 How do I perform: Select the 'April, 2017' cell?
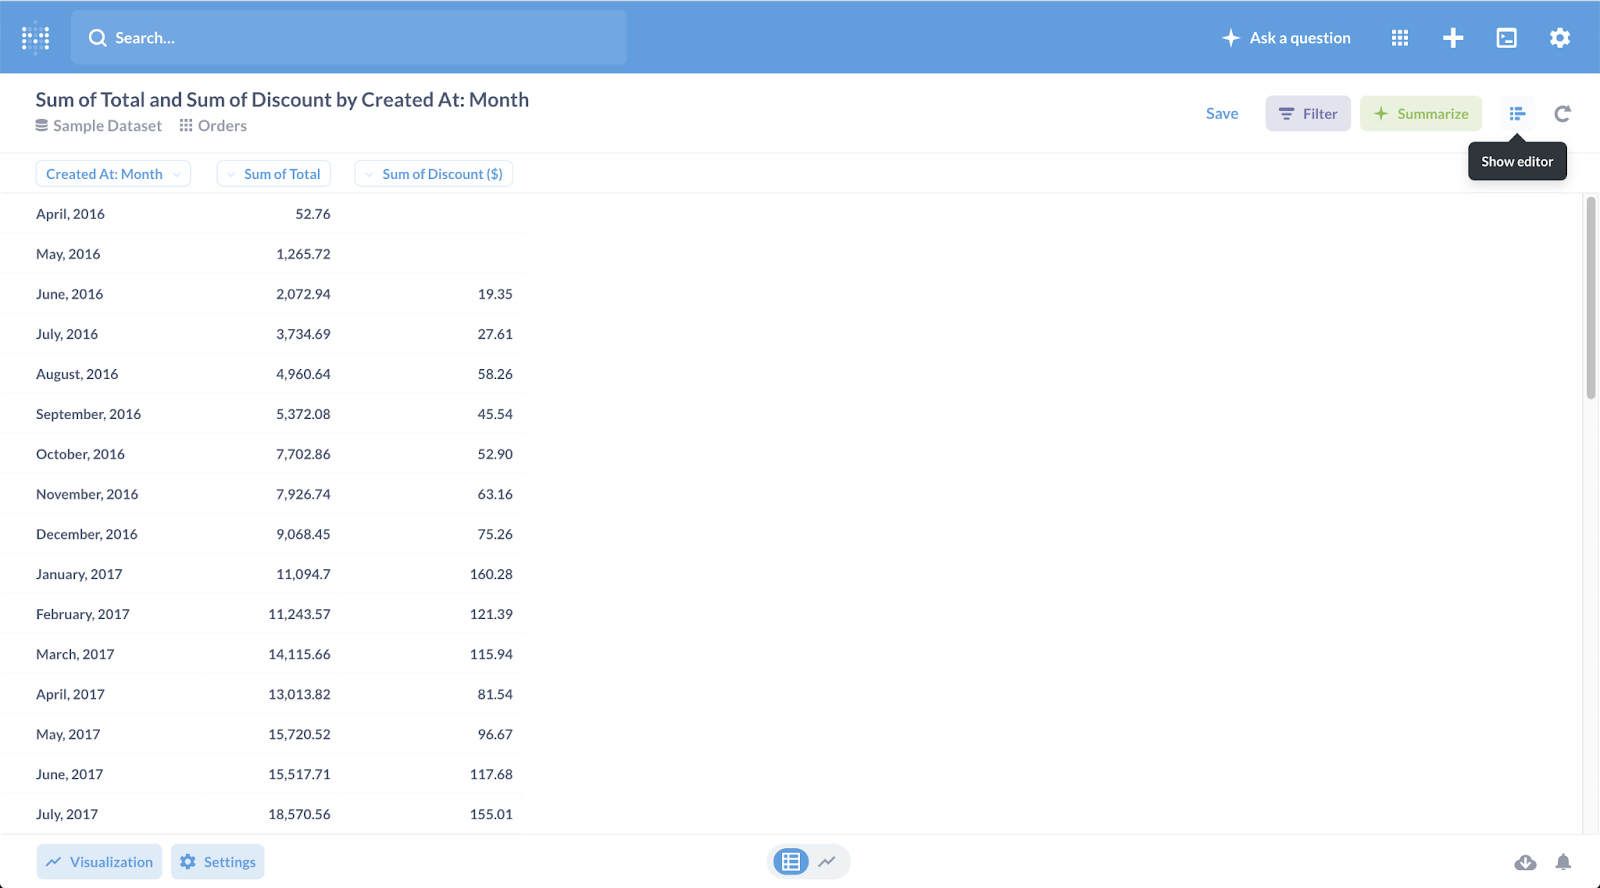[70, 694]
